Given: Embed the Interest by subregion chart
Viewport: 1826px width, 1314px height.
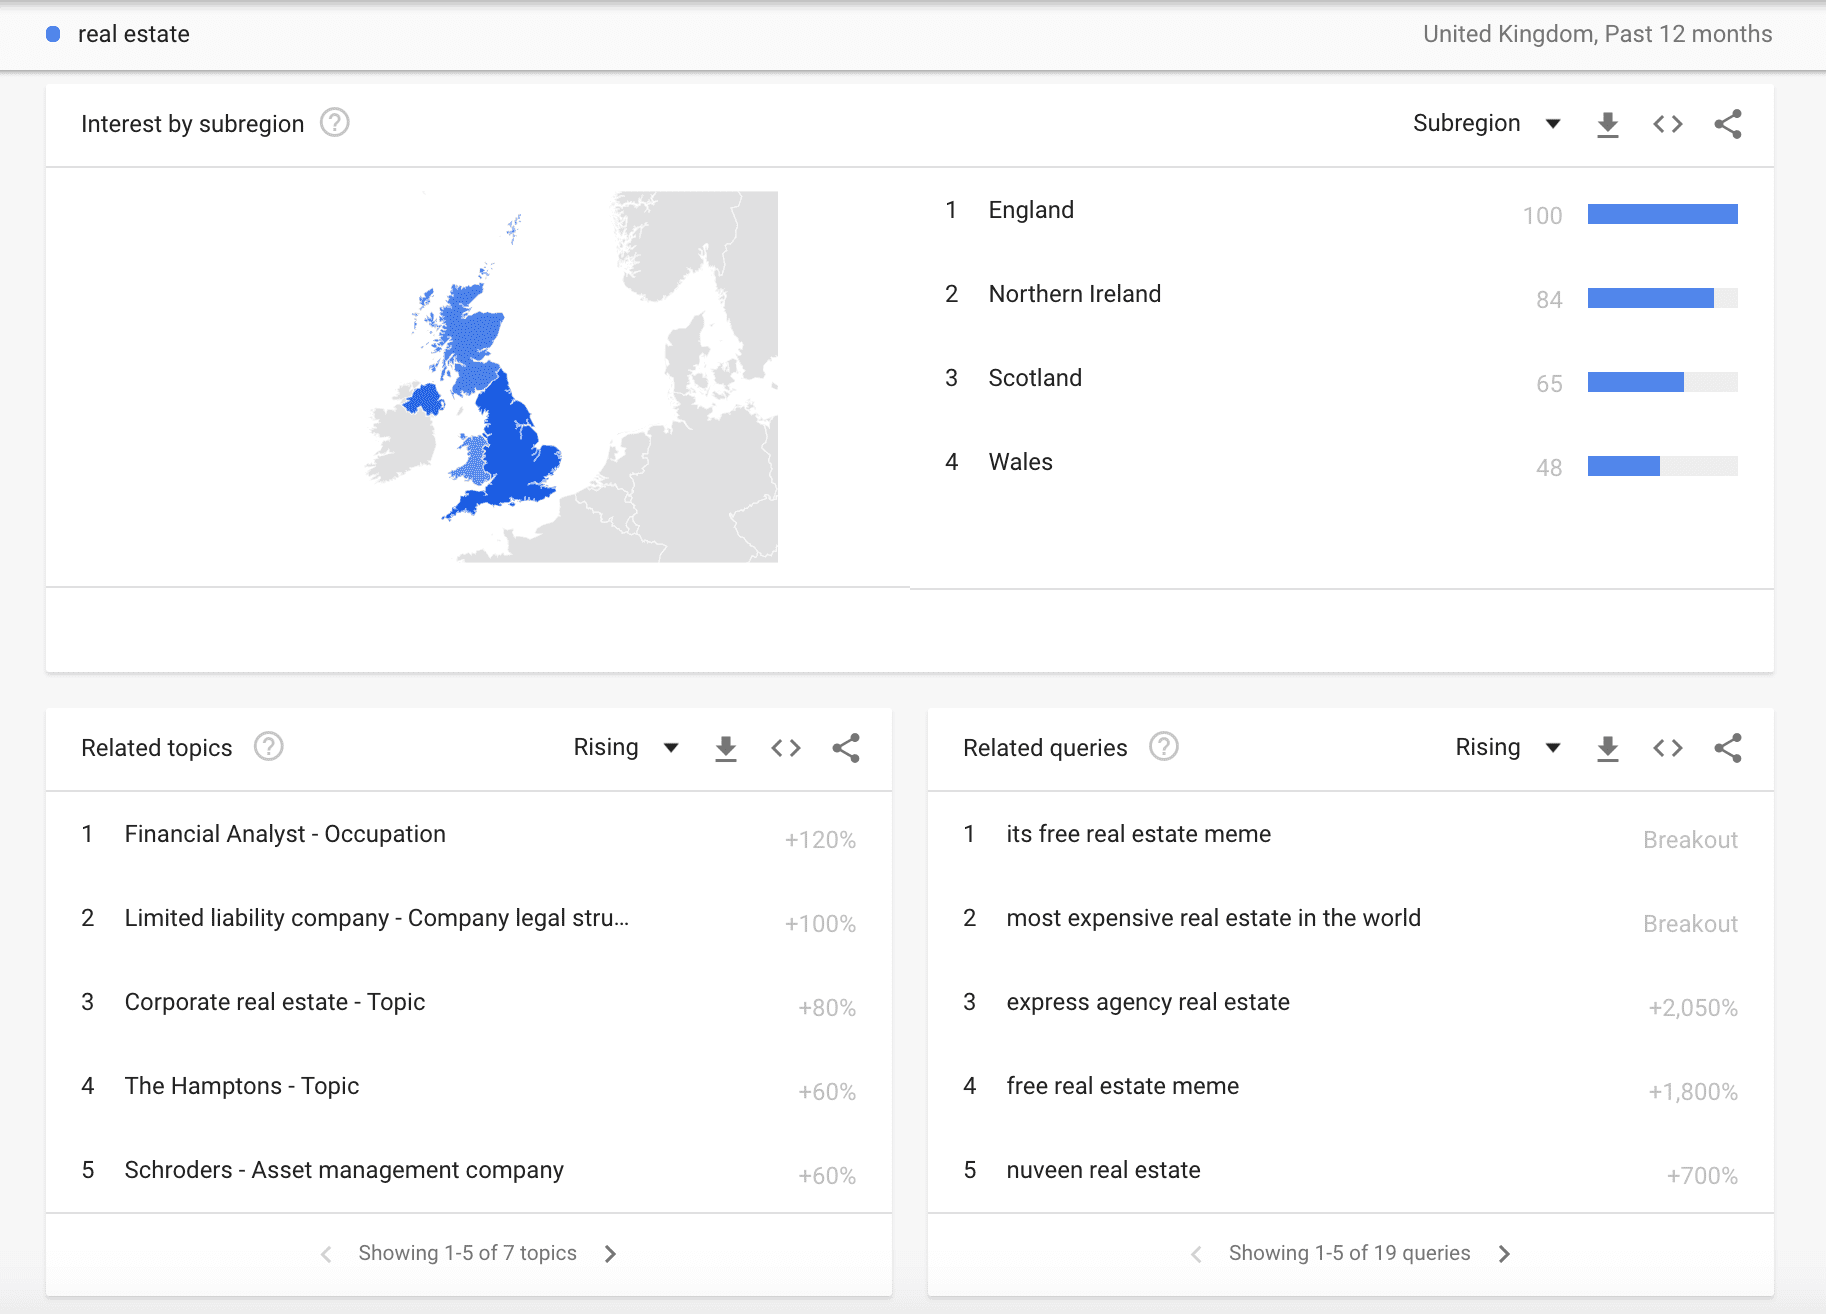Looking at the screenshot, I should coord(1667,124).
